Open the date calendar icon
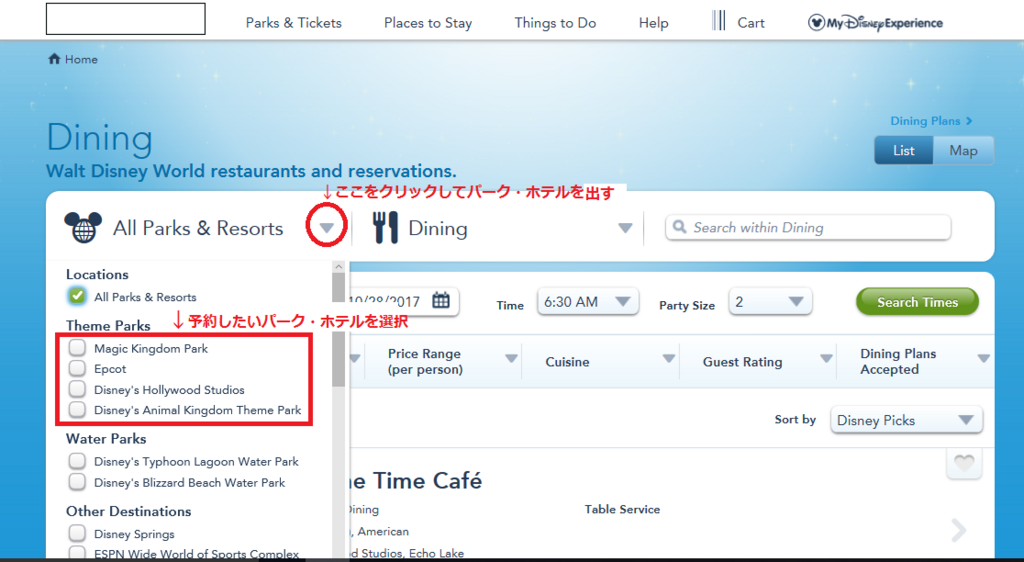 (441, 301)
